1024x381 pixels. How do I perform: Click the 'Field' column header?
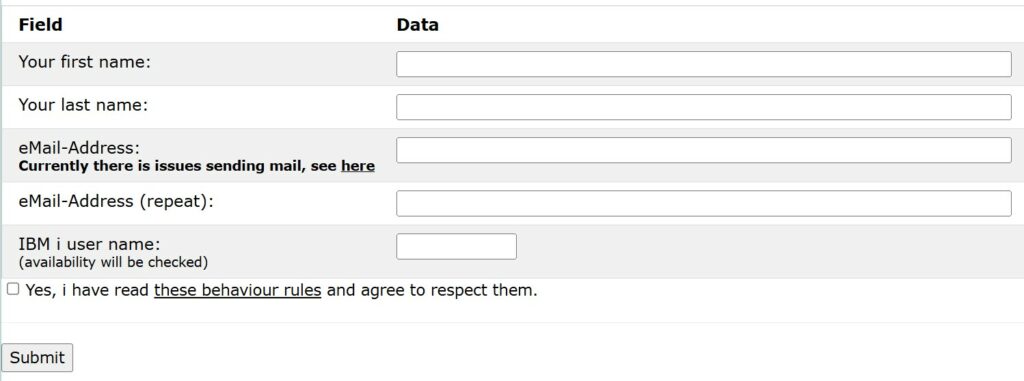tap(40, 25)
